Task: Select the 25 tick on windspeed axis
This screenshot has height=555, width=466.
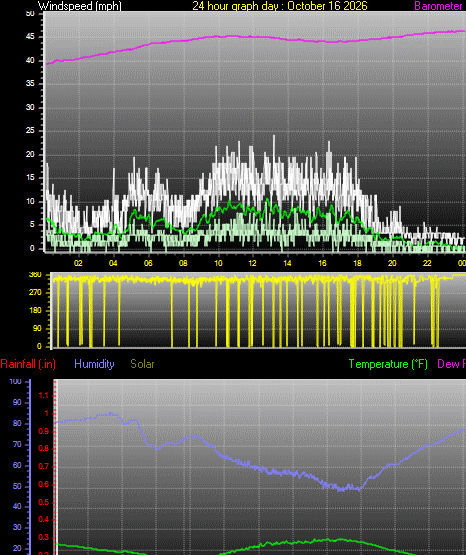Action: [30, 131]
